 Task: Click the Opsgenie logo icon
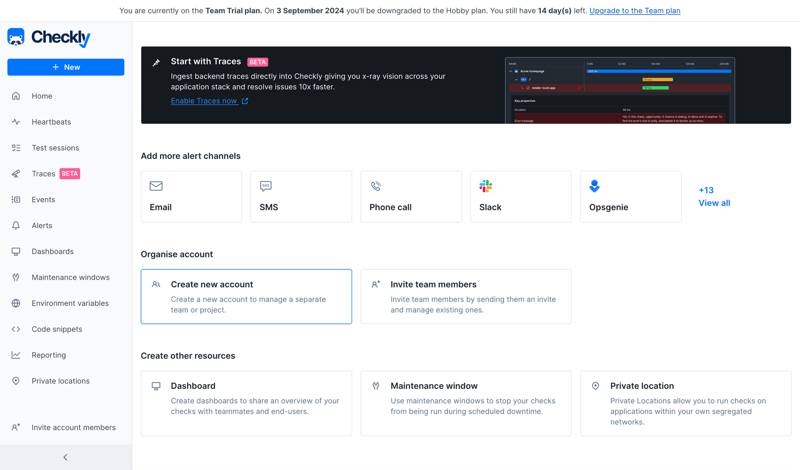coord(594,186)
